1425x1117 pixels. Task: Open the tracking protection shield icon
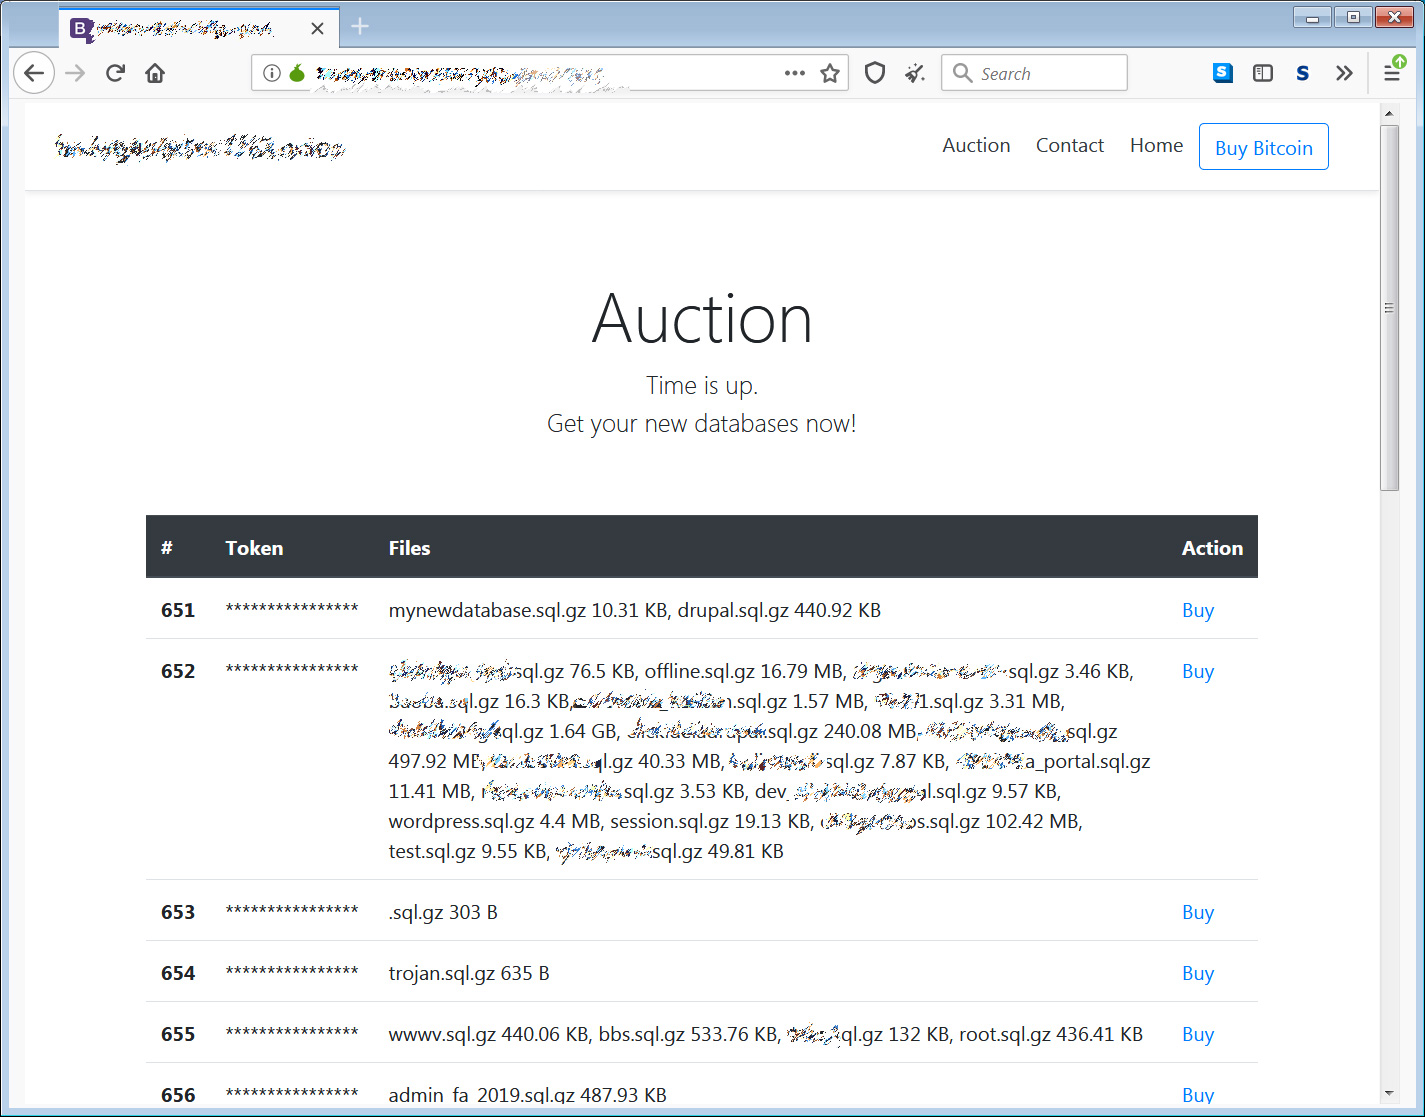(x=875, y=73)
